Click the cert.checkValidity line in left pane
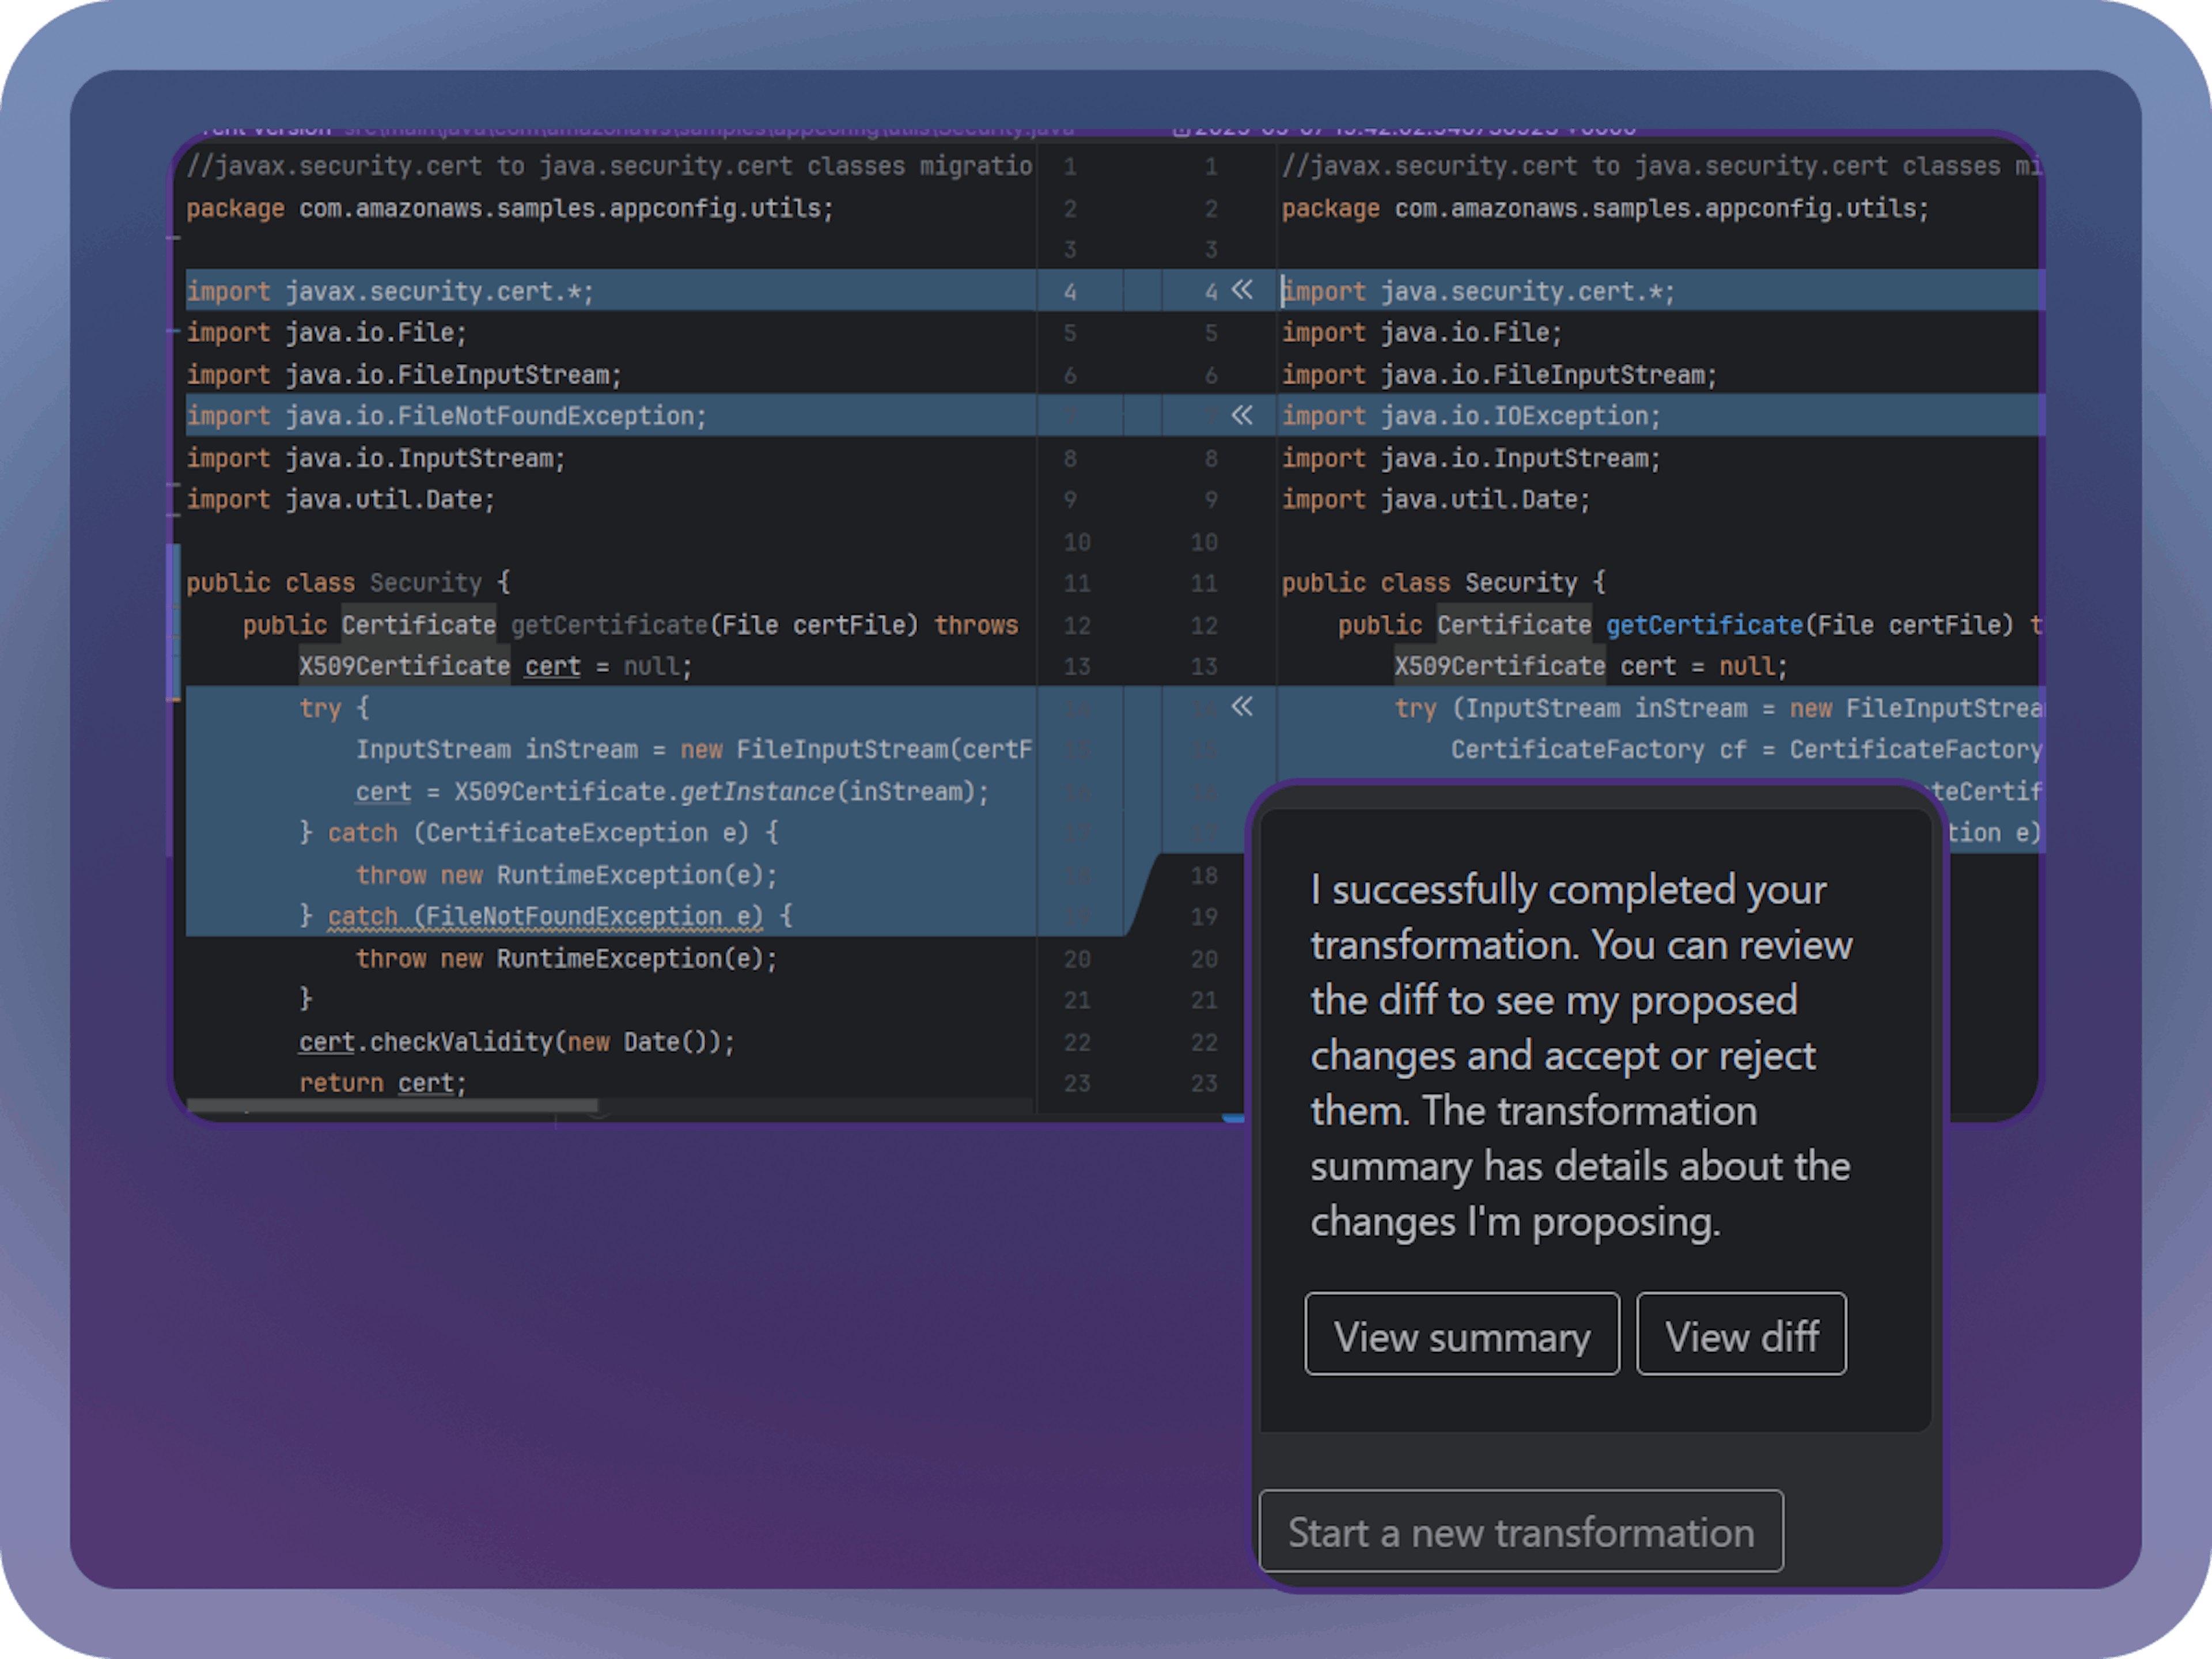The image size is (2212, 1659). click(x=516, y=1042)
